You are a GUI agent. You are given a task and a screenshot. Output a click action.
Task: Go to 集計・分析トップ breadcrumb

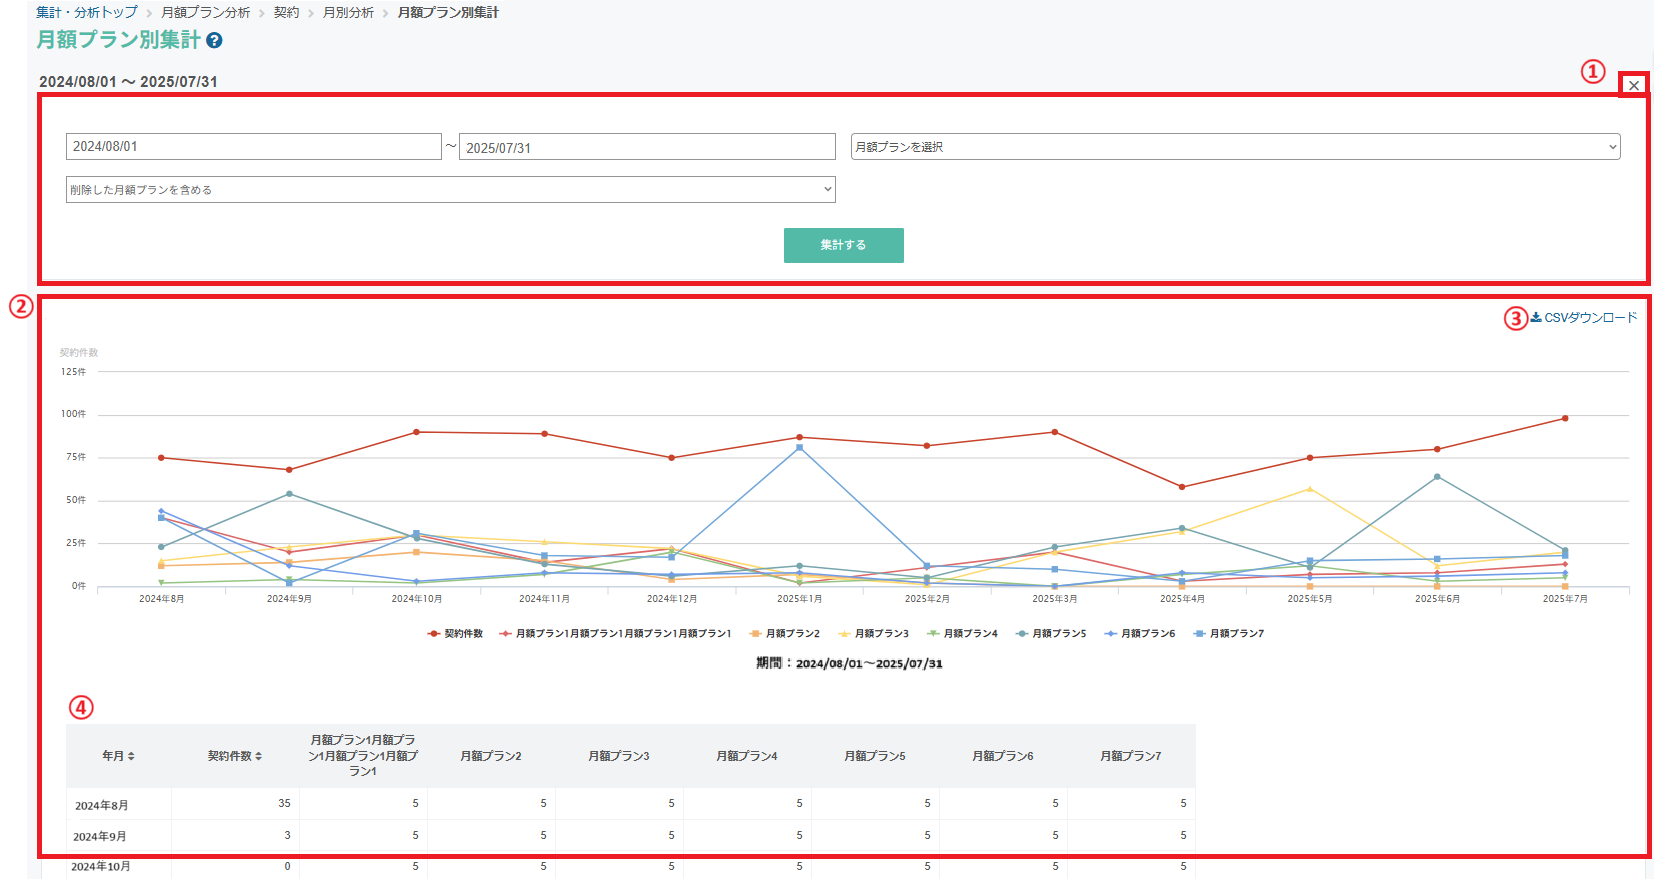(86, 13)
